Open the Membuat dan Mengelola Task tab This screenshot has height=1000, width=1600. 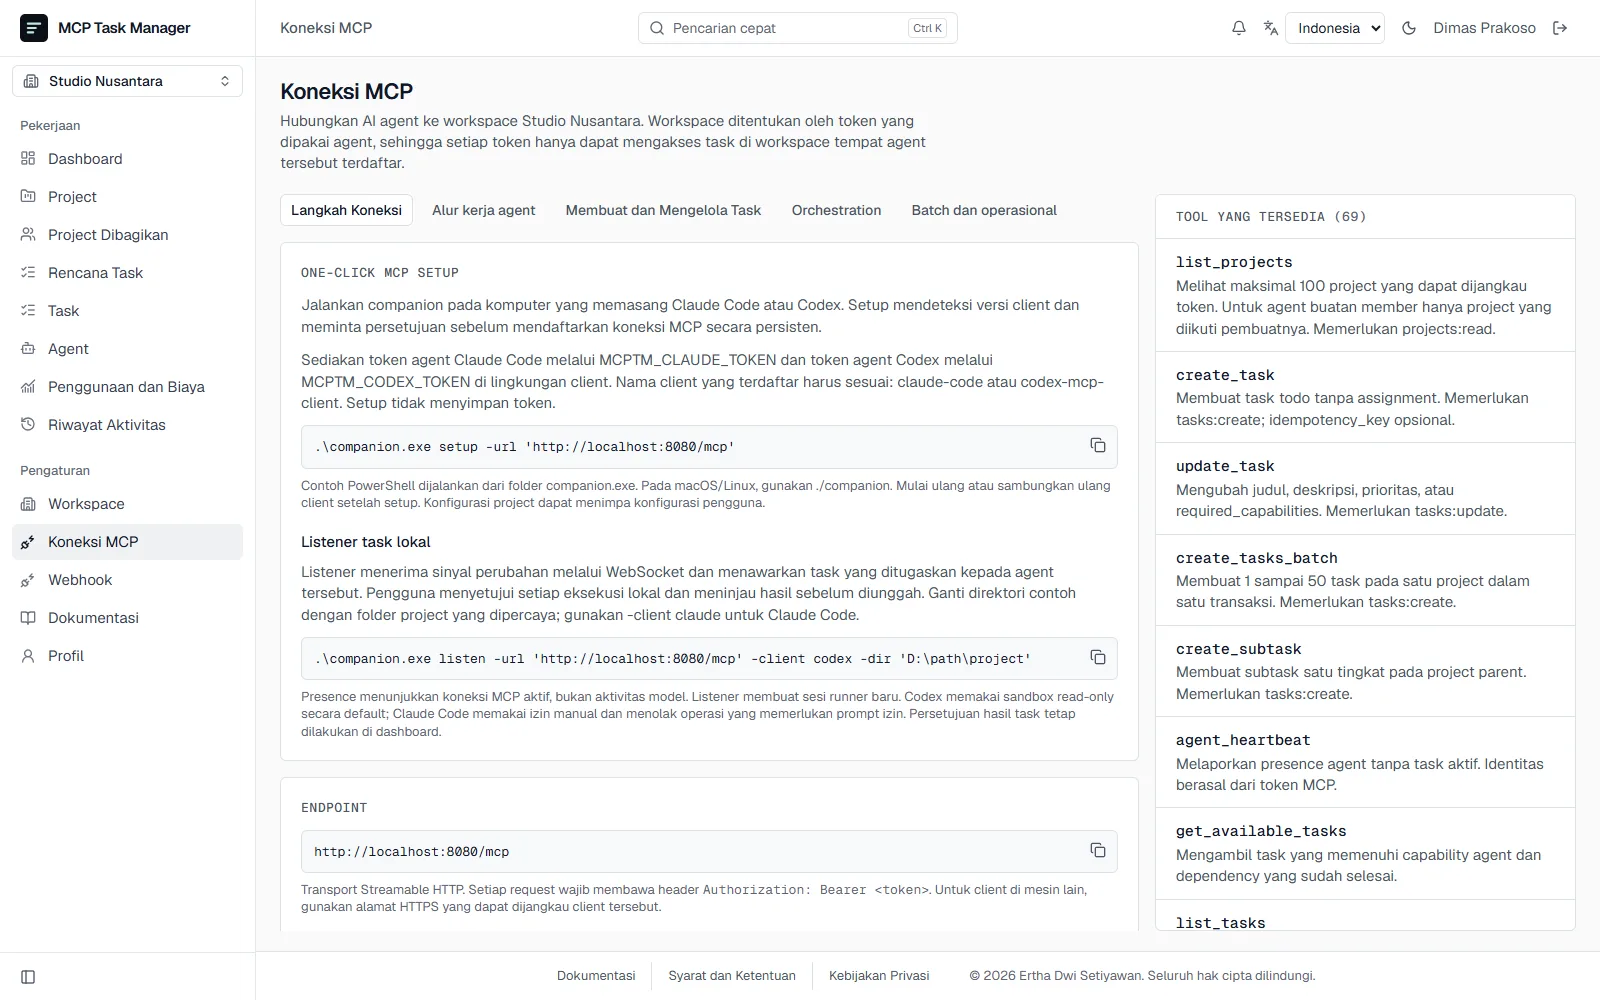coord(663,210)
